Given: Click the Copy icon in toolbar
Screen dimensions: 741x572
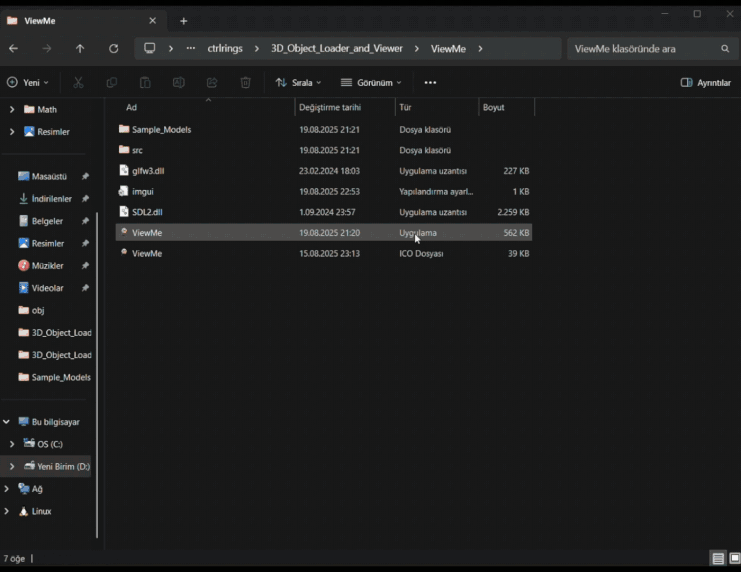Looking at the screenshot, I should pos(112,83).
